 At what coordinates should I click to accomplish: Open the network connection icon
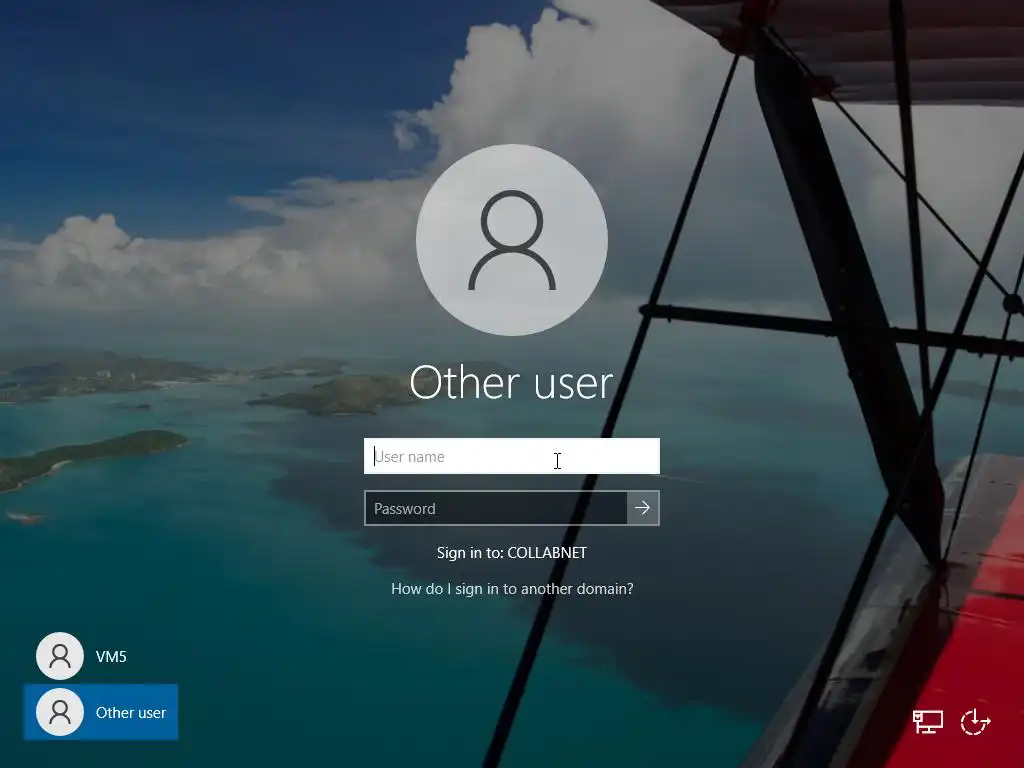(x=927, y=722)
